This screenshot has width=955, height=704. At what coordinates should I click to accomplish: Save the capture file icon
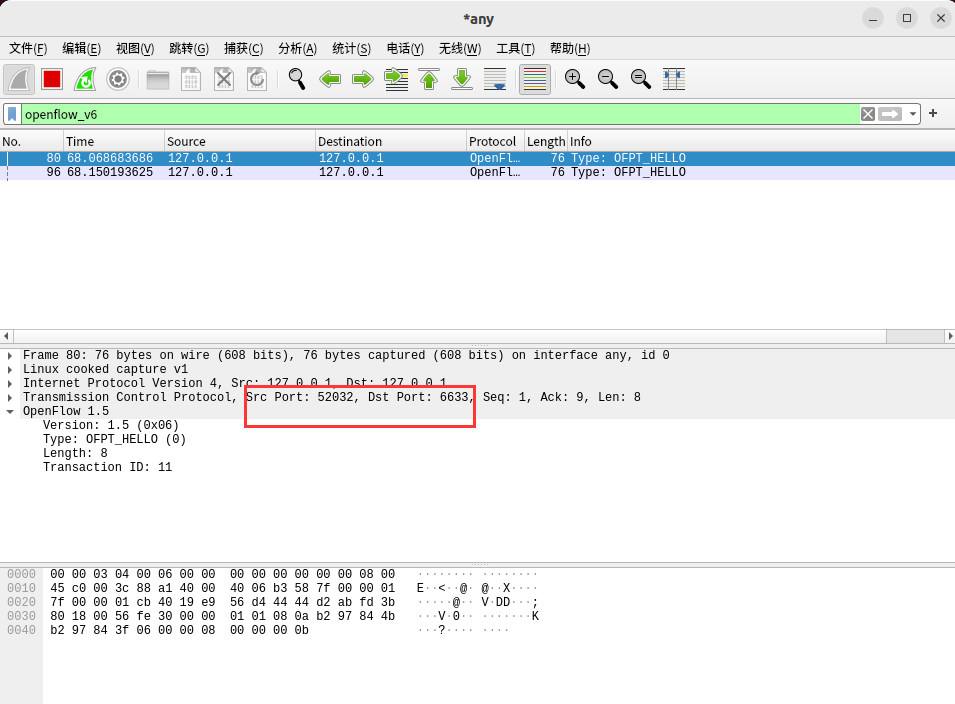click(191, 79)
